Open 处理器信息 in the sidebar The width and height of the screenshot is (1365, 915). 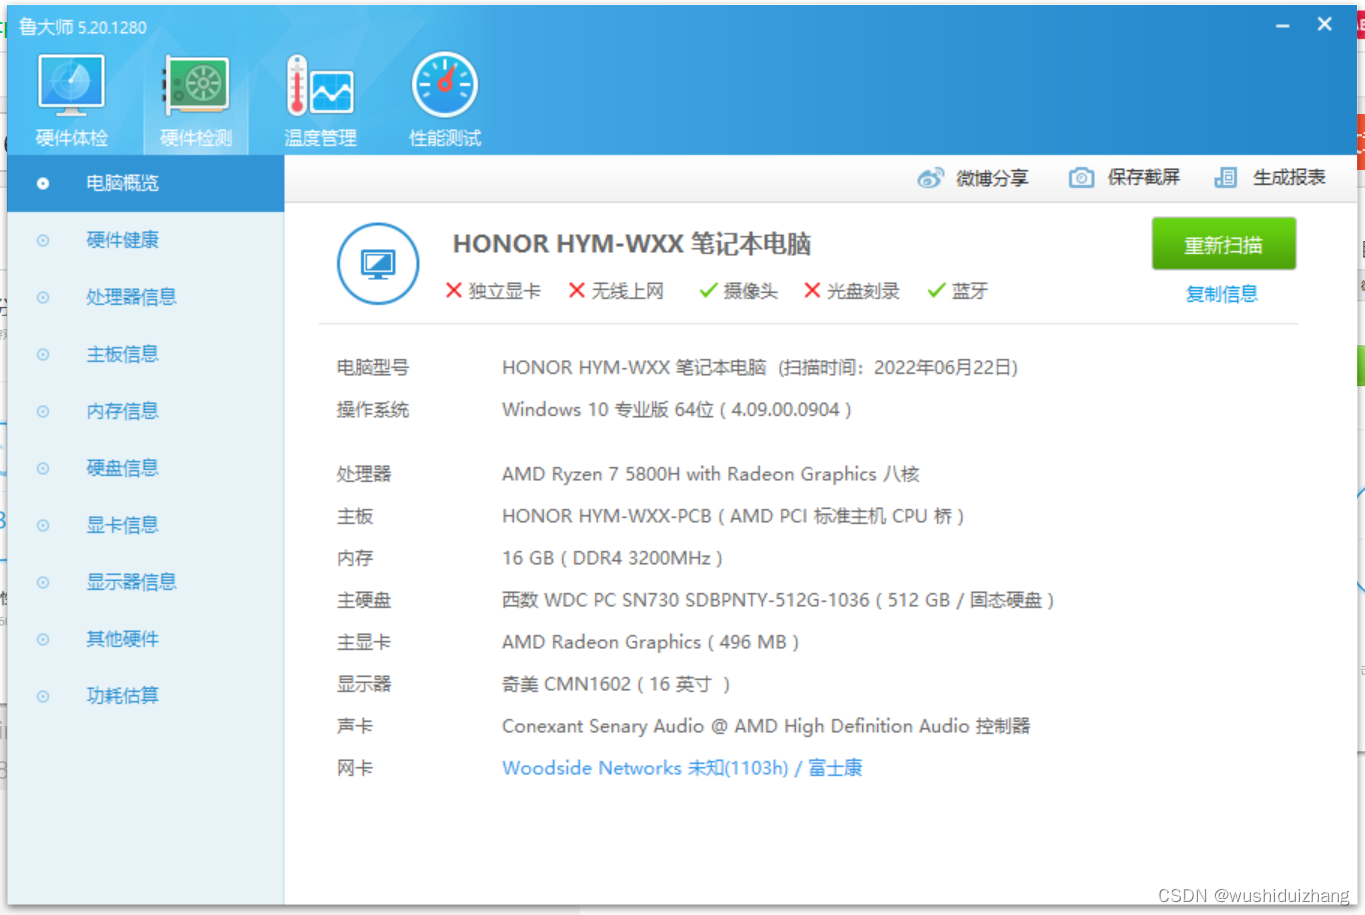[146, 297]
